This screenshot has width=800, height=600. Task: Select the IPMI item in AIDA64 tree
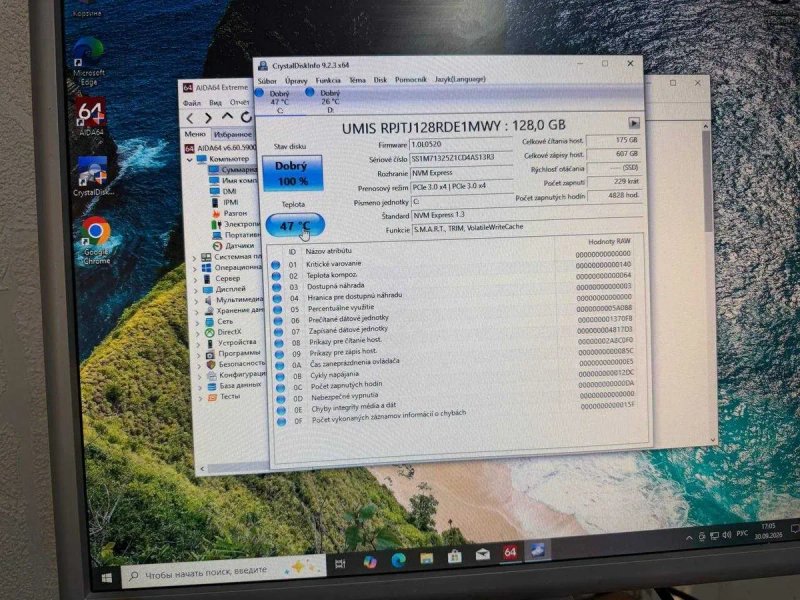tap(225, 203)
